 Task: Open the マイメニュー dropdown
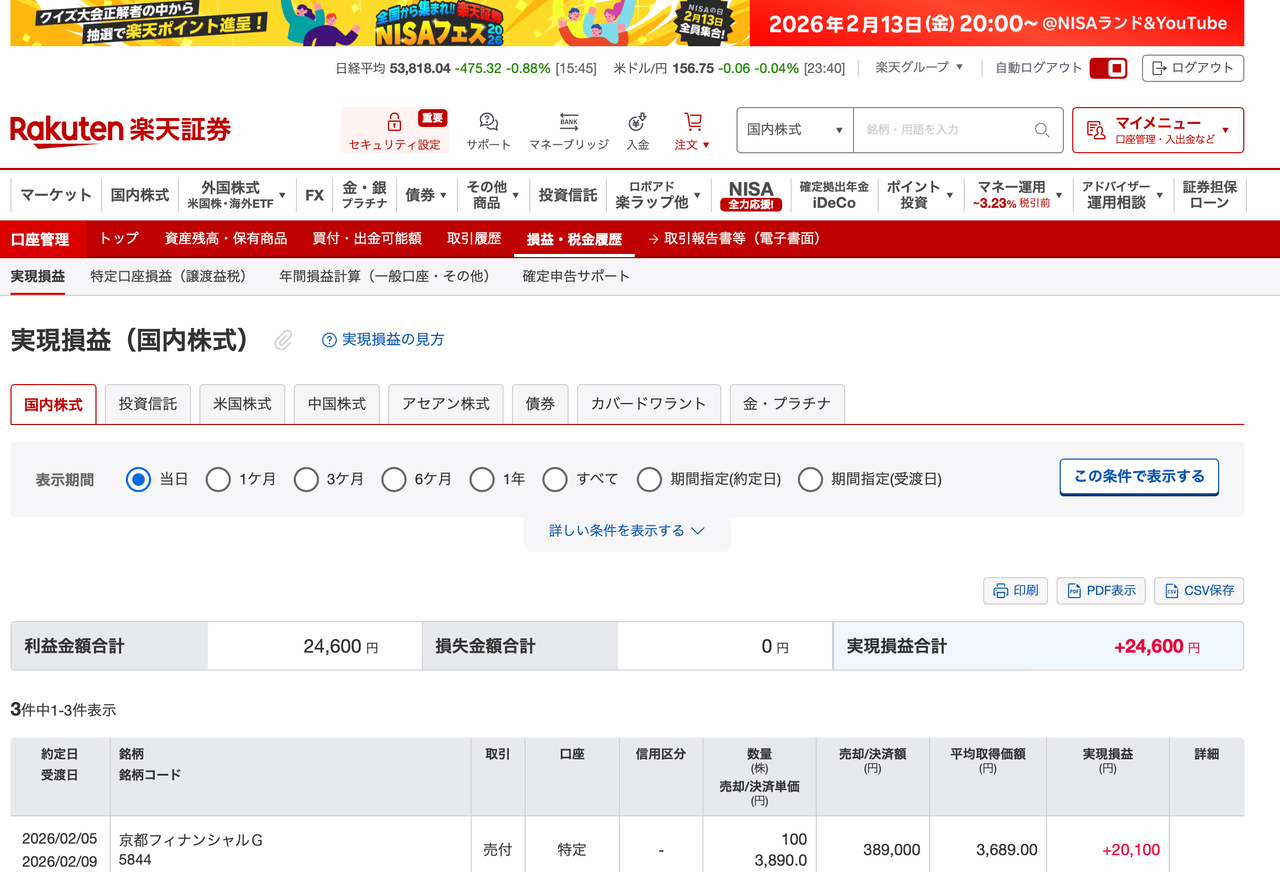1158,130
